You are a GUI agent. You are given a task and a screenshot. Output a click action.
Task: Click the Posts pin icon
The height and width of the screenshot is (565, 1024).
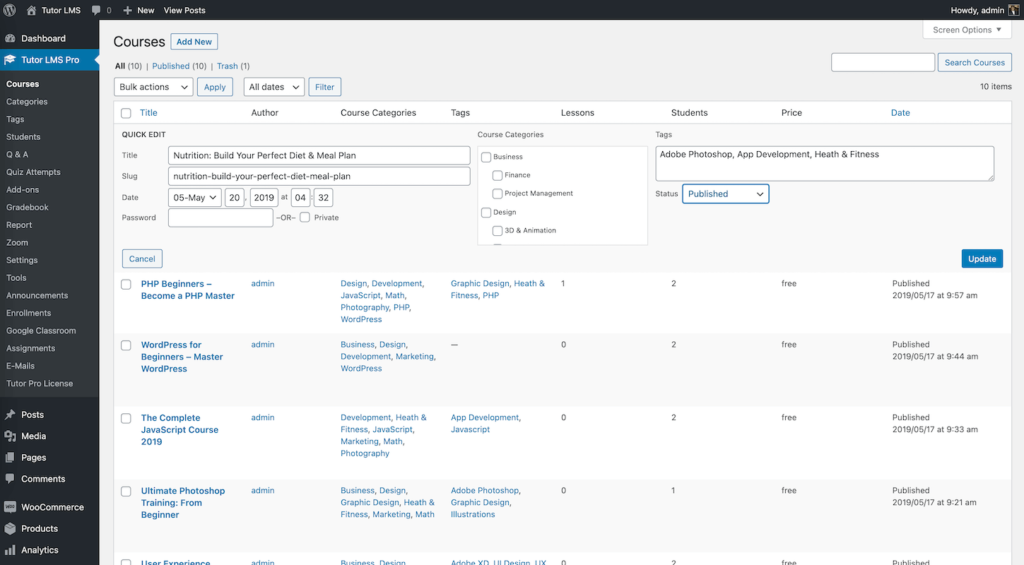tap(10, 415)
